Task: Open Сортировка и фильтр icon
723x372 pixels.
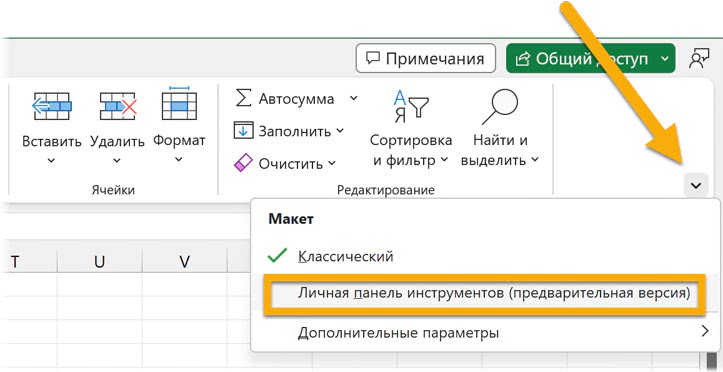Action: tap(411, 107)
